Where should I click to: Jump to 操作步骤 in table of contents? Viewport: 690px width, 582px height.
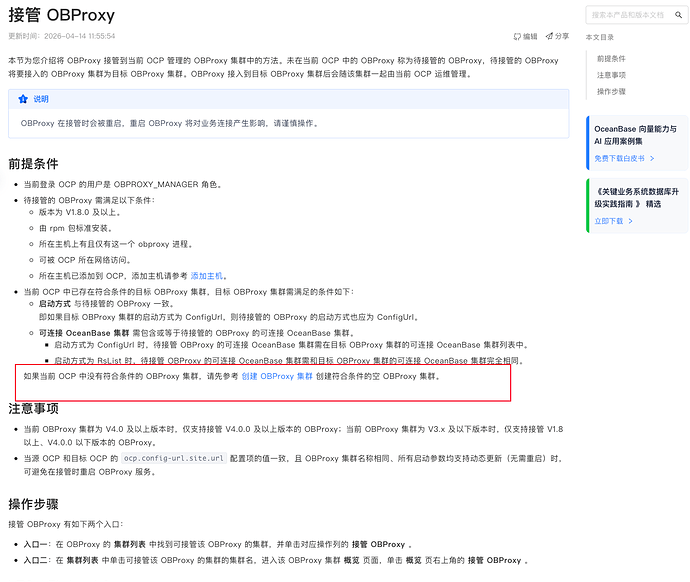(x=611, y=92)
